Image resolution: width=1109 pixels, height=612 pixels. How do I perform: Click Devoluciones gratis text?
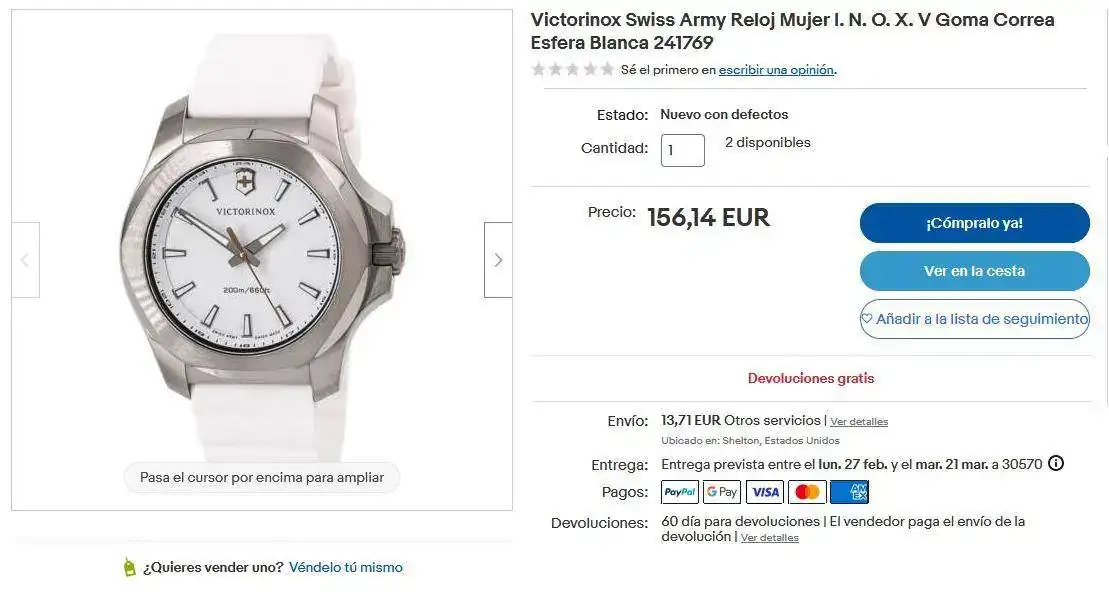(x=811, y=379)
